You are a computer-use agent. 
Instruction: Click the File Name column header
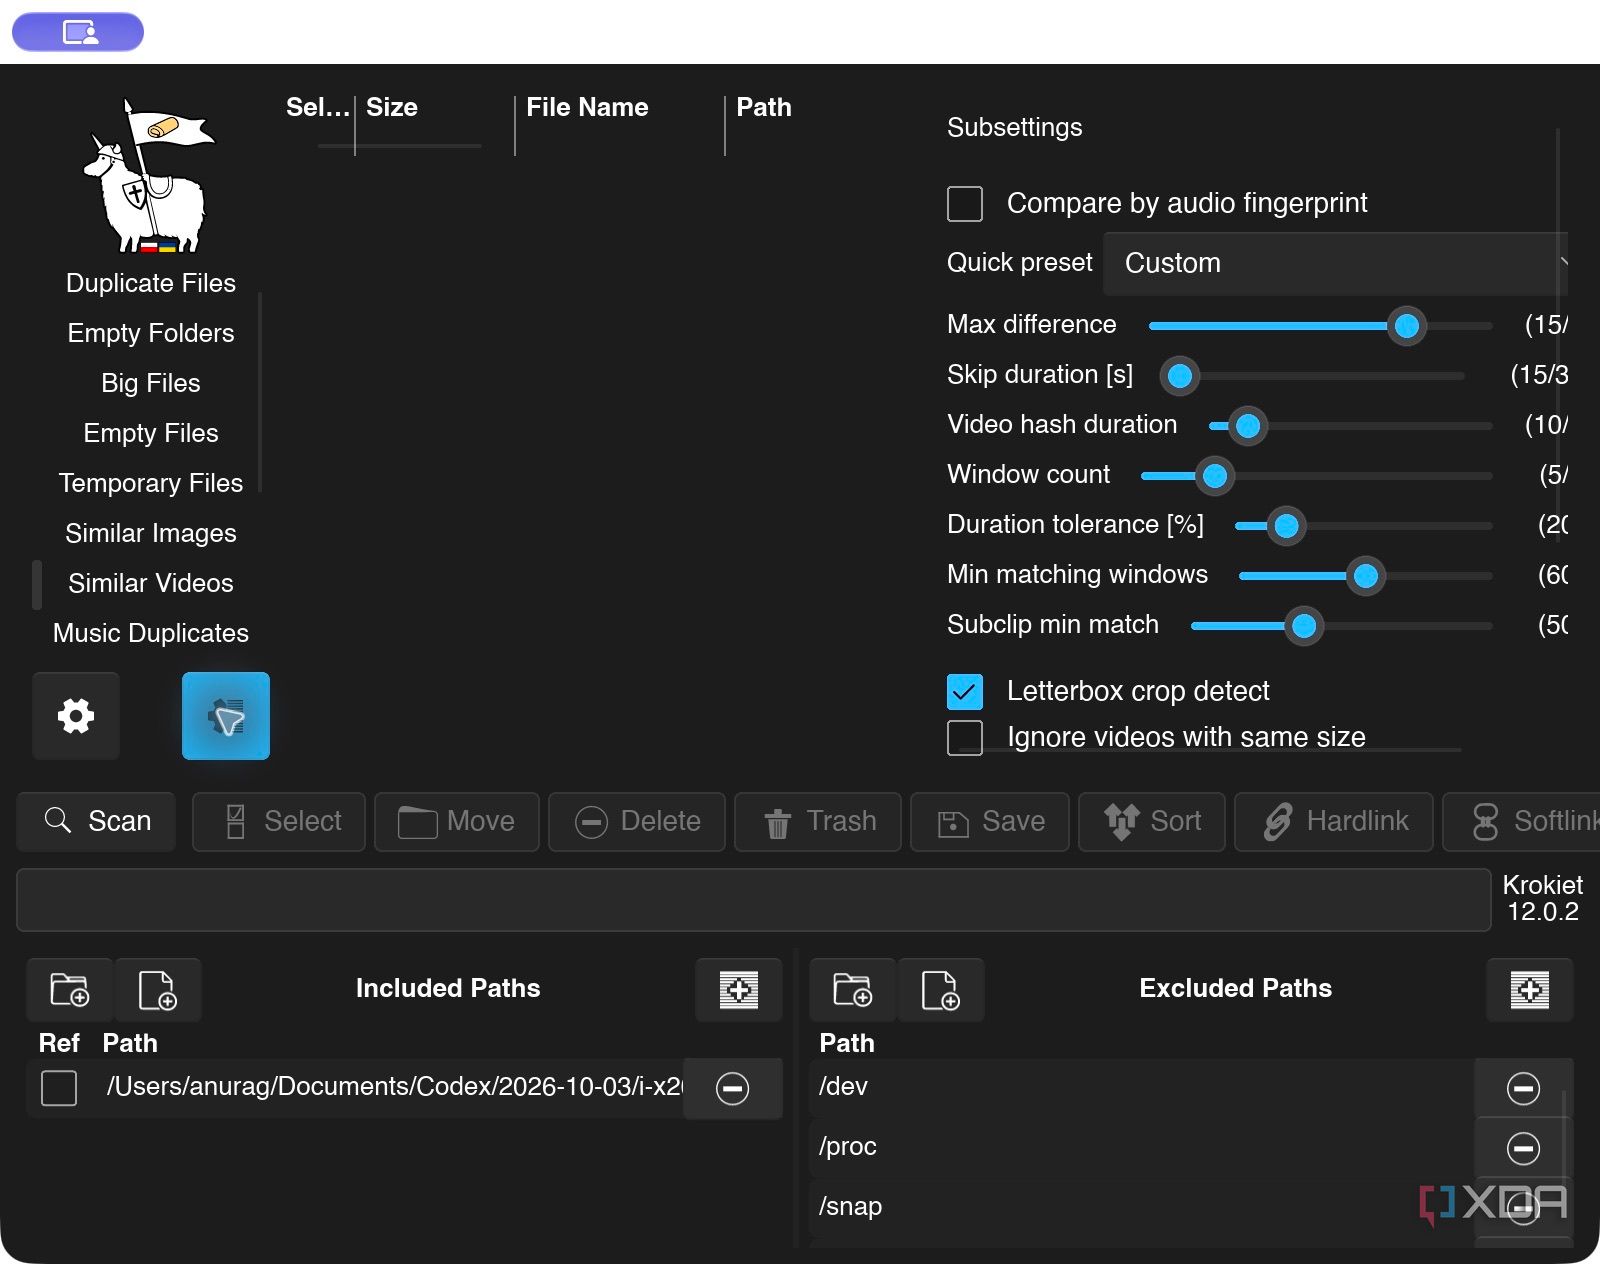coord(588,108)
